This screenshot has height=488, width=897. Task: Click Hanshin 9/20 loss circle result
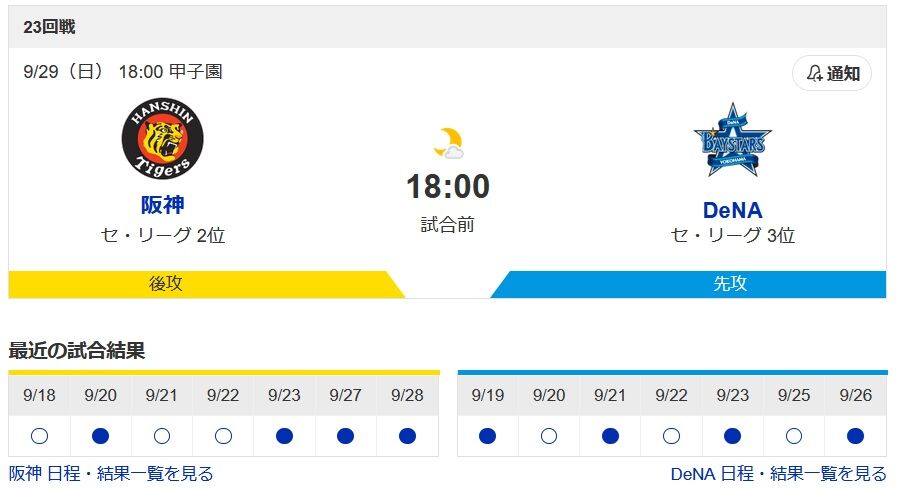tap(100, 436)
